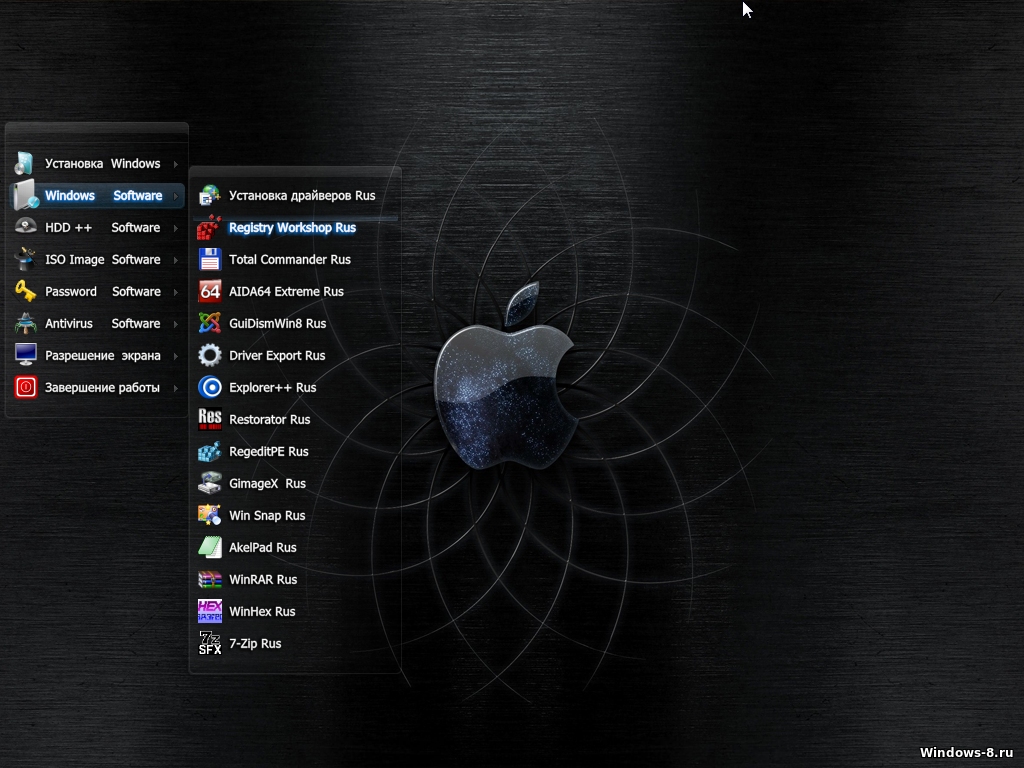Expand the Установка Windows submenu arrow
Screen dimensions: 1024x768
[x=176, y=164]
